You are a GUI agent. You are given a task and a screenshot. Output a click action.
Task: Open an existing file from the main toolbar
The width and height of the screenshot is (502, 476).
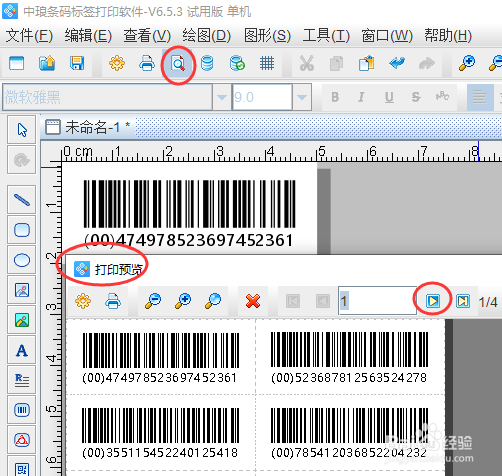click(47, 63)
